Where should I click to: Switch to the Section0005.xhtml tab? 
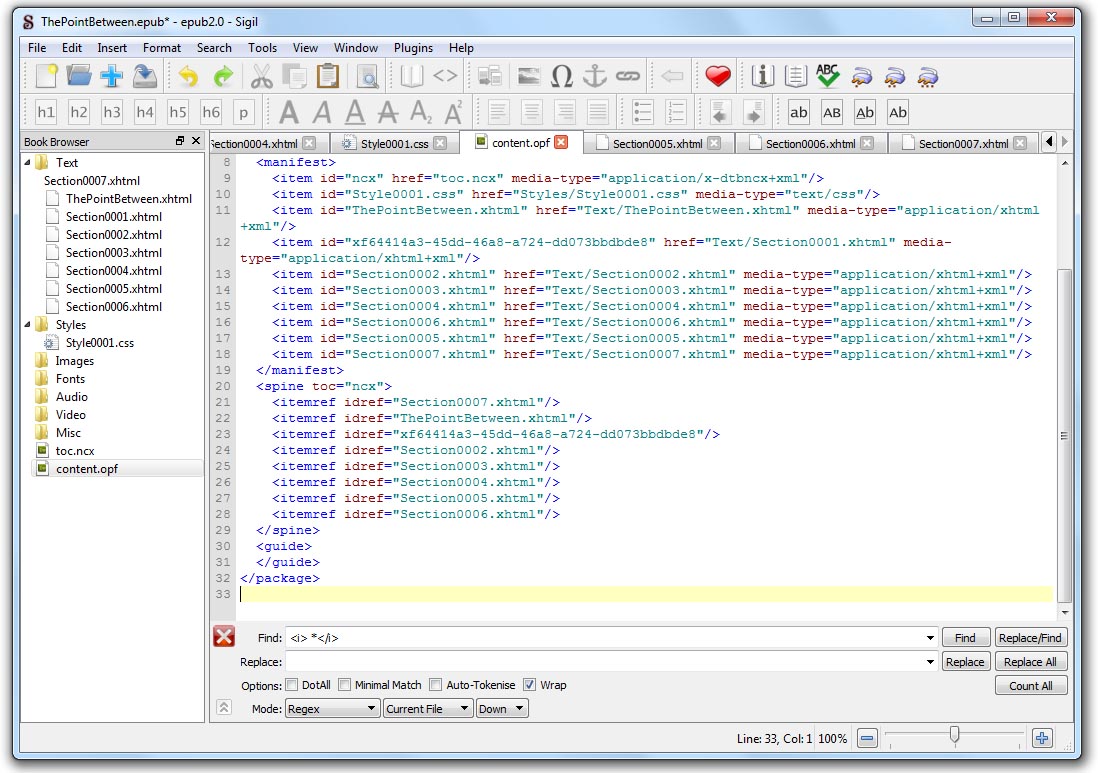pyautogui.click(x=657, y=144)
